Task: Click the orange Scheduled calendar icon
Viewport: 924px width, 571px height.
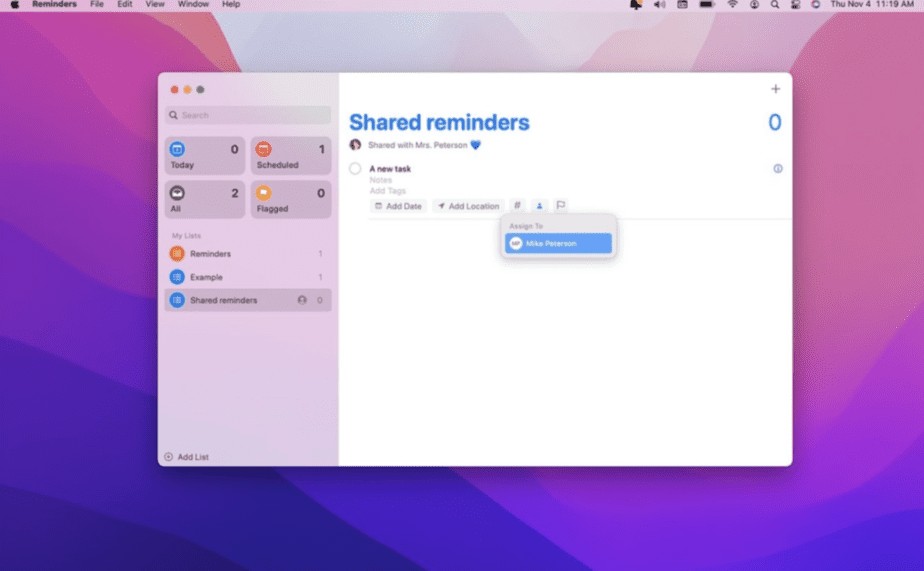Action: (x=263, y=149)
